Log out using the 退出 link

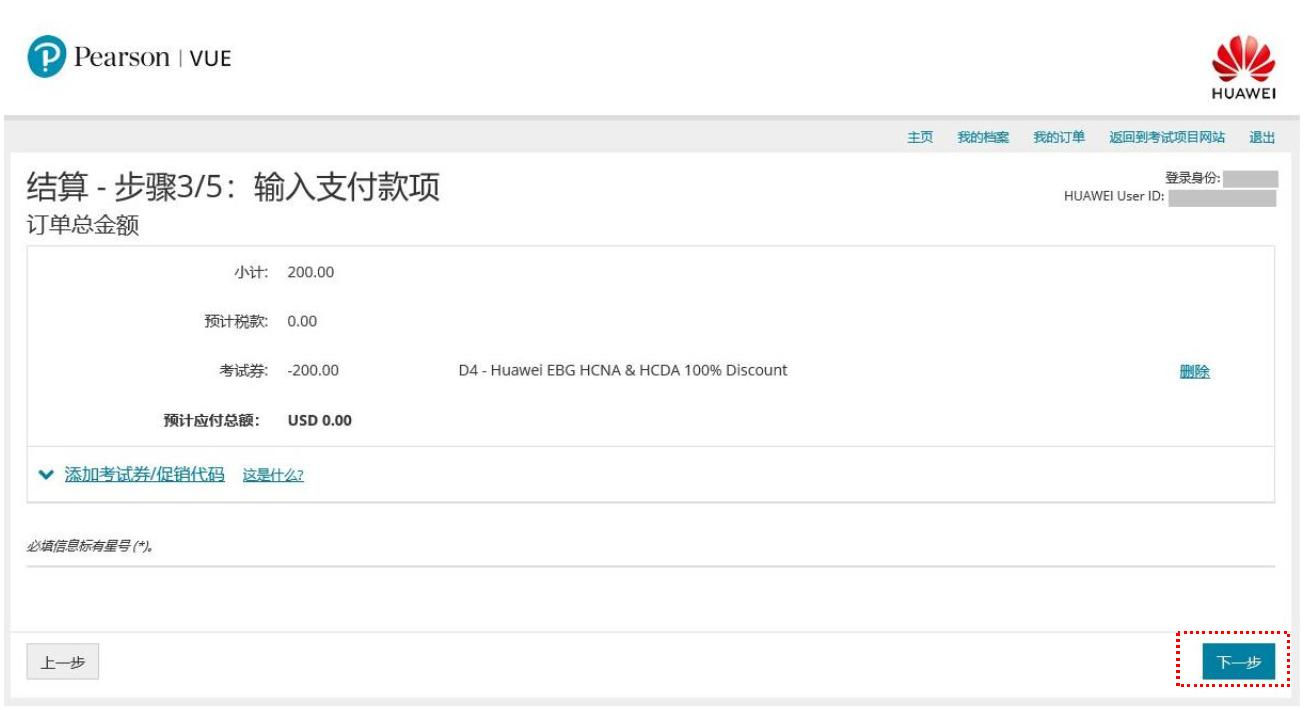point(1261,137)
